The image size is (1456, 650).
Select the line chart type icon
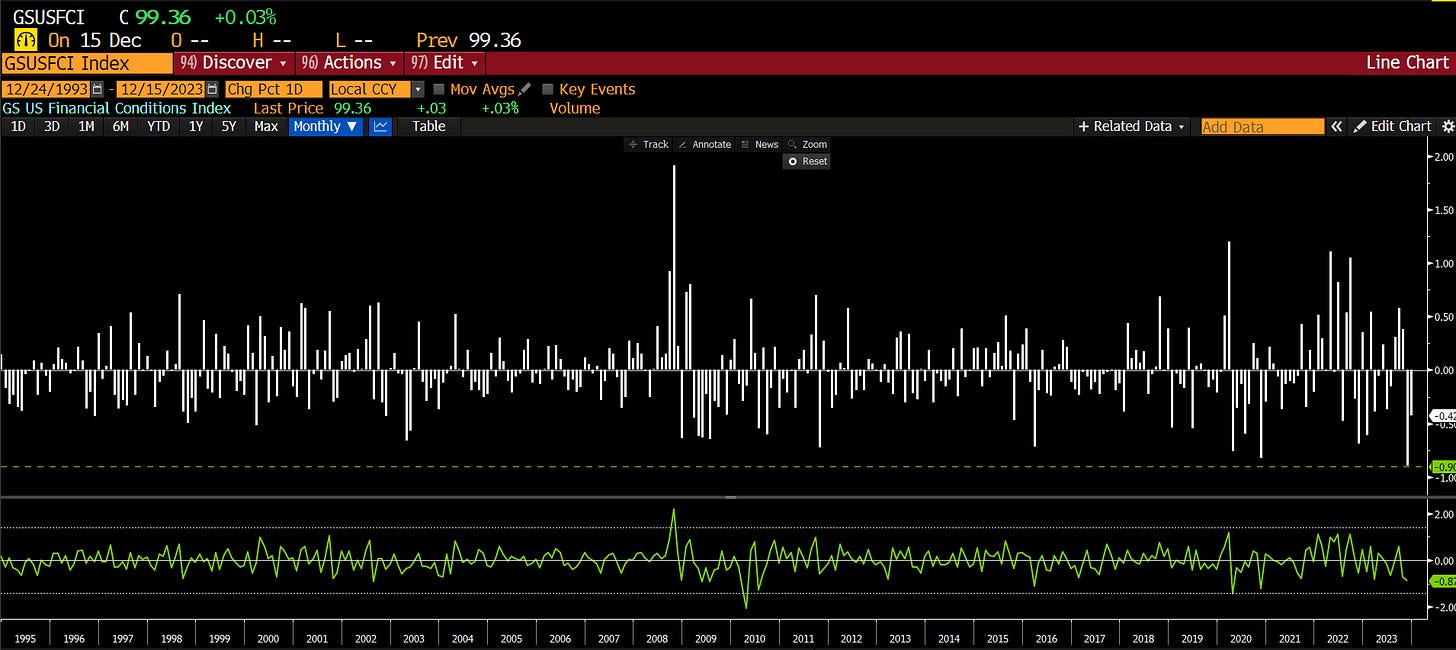380,126
